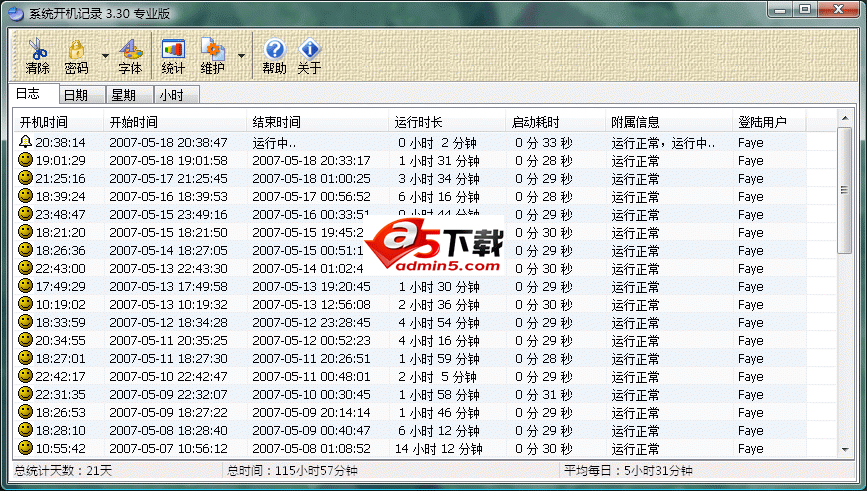Open the 关于 (about) info icon
The width and height of the screenshot is (867, 491).
tap(309, 49)
